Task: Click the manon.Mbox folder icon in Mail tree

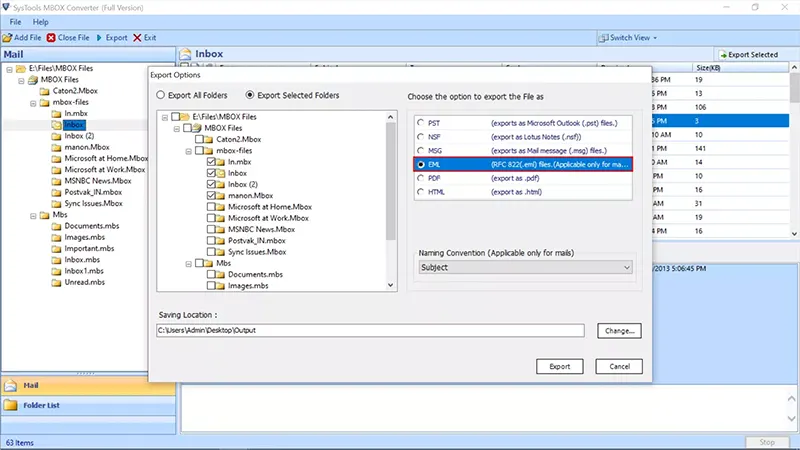Action: pyautogui.click(x=56, y=147)
